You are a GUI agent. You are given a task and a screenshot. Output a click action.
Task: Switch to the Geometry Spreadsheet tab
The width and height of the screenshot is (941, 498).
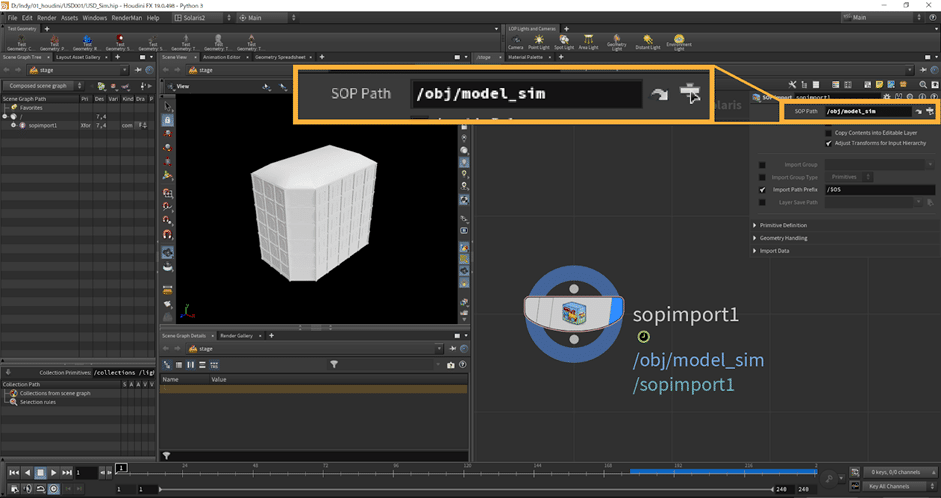tap(281, 58)
